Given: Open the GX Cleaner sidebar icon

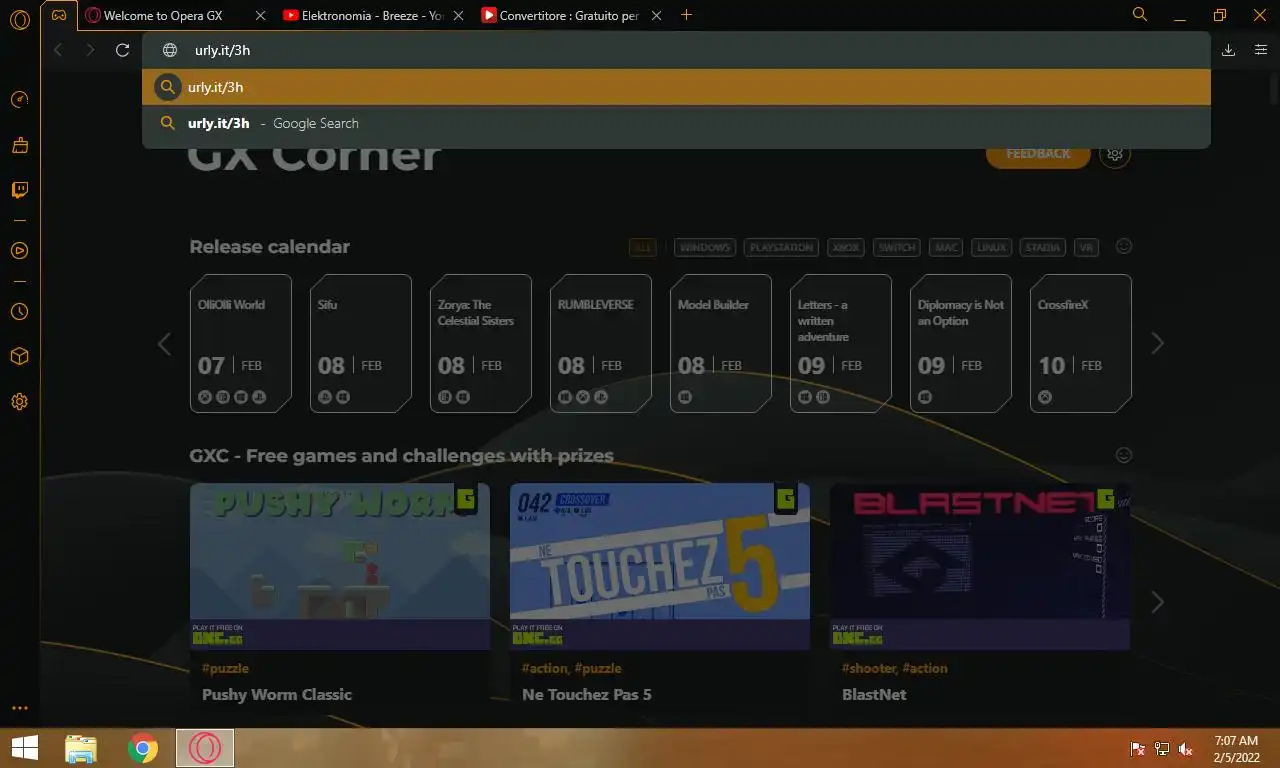Looking at the screenshot, I should pos(19,145).
